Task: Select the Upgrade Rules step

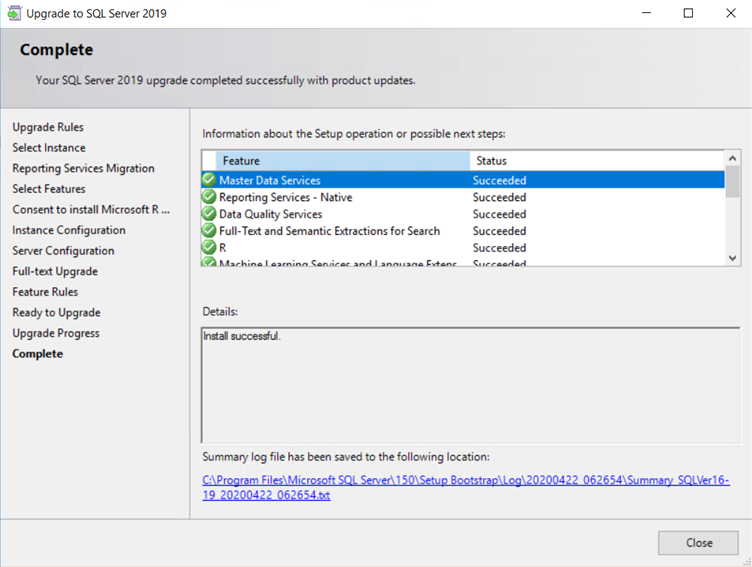Action: [48, 127]
